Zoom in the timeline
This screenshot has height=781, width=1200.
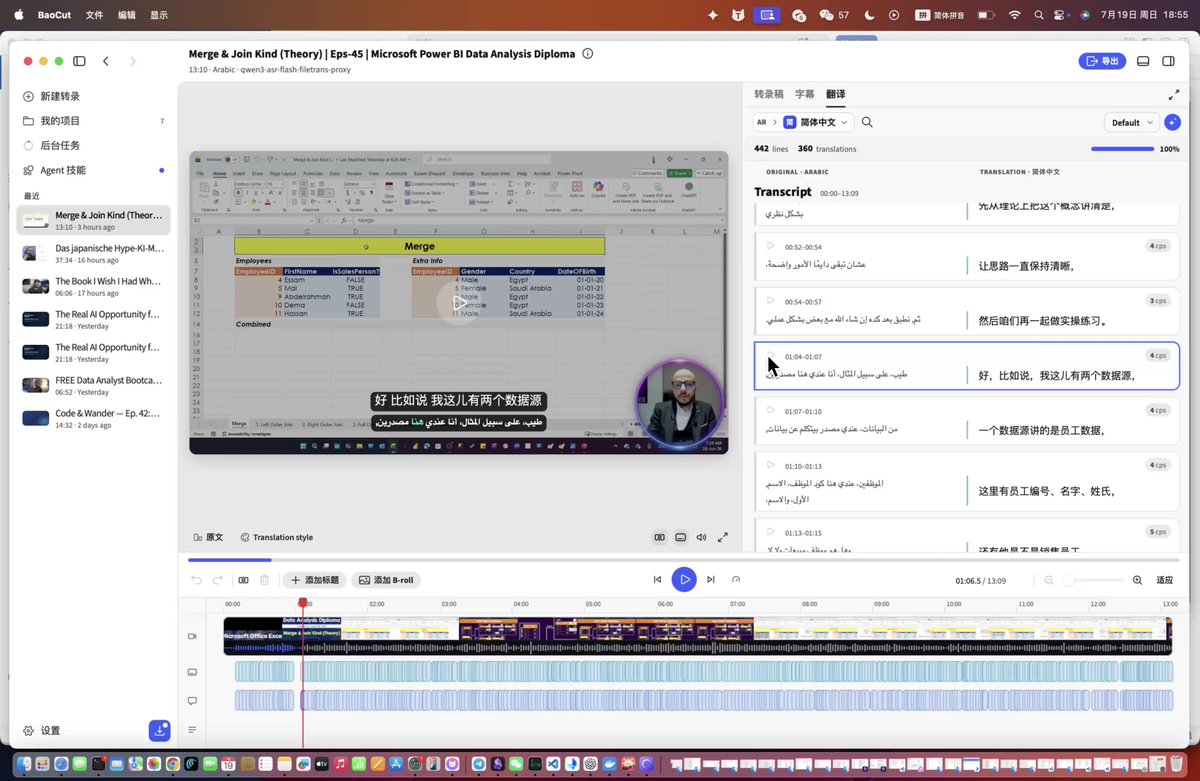click(1137, 580)
